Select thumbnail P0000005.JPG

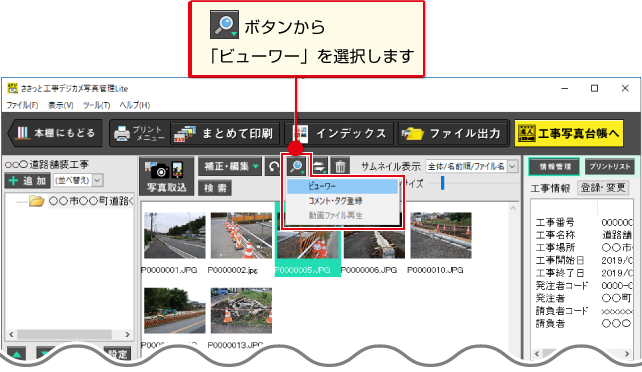tap(308, 245)
